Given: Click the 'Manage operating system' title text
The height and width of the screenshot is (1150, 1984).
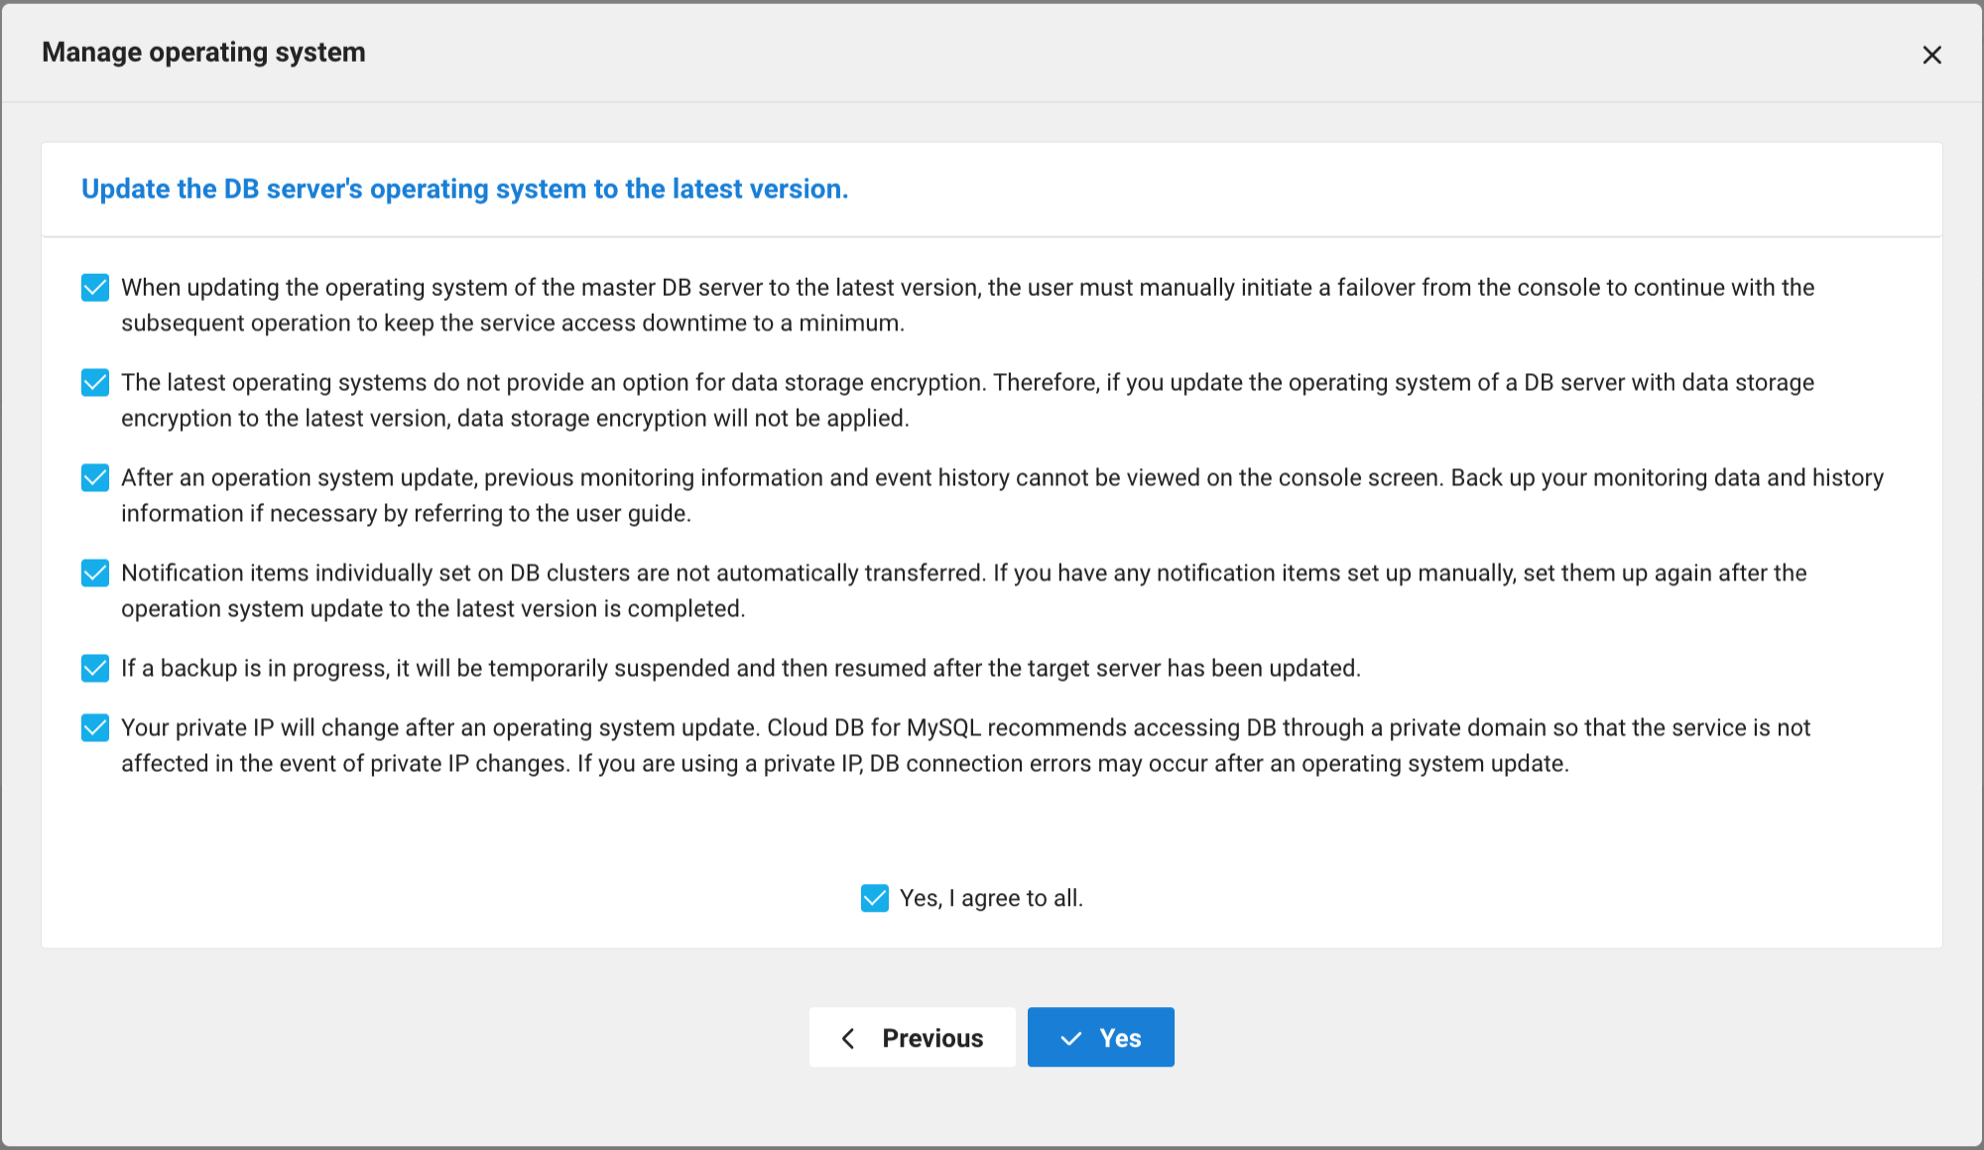Looking at the screenshot, I should (204, 52).
